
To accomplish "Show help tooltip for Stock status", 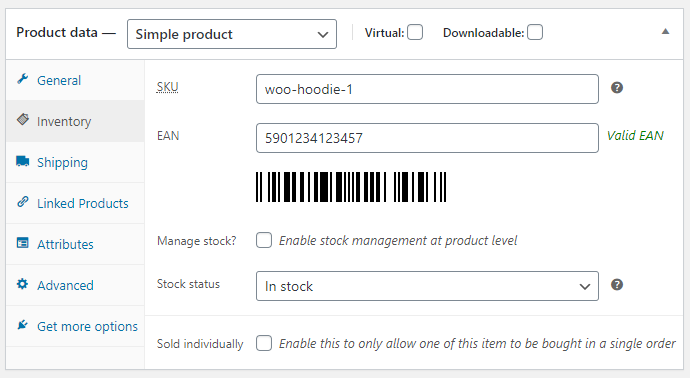I will [617, 285].
